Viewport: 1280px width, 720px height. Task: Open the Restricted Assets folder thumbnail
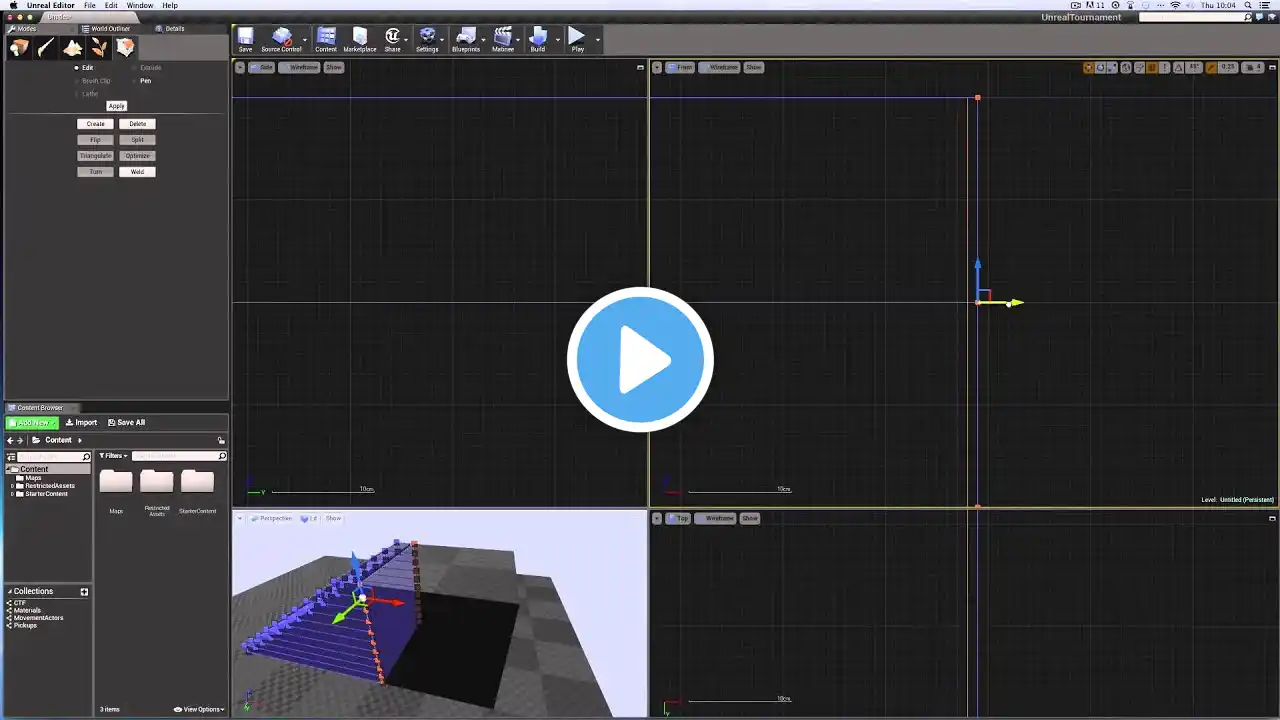point(157,482)
